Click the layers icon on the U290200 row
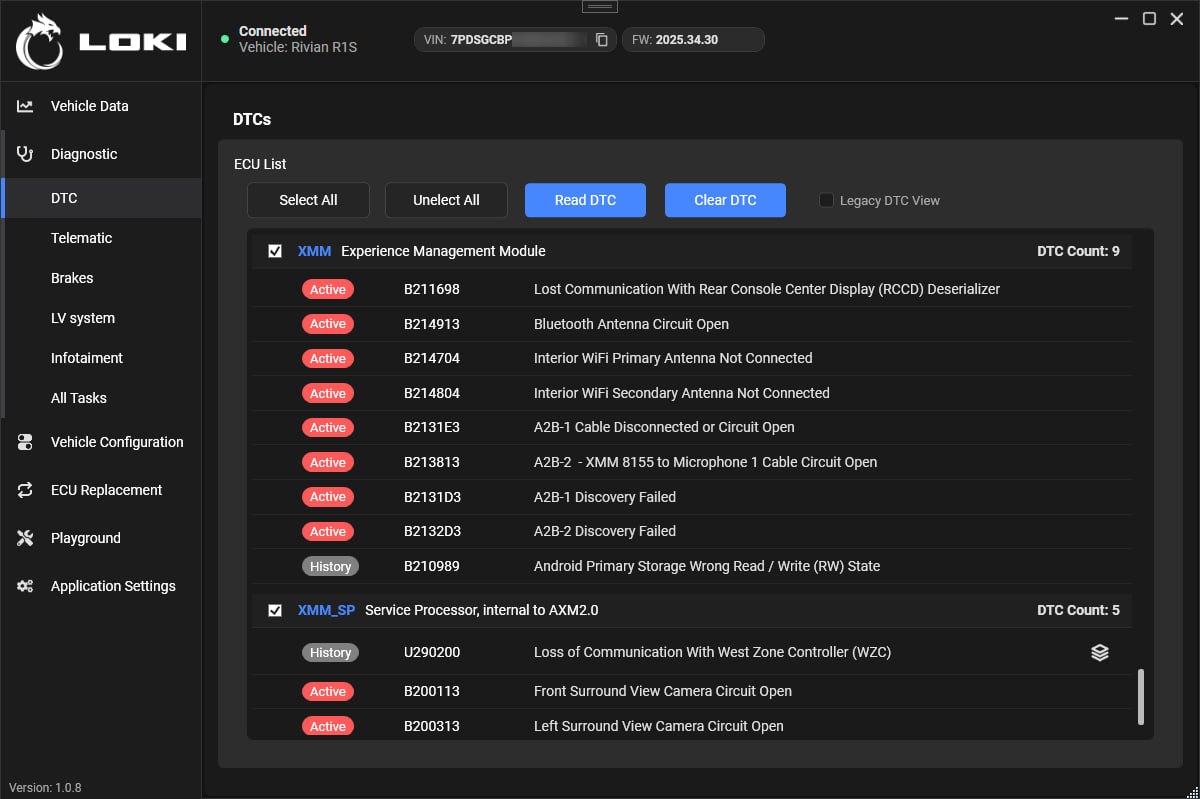The width and height of the screenshot is (1200, 799). 1100,652
